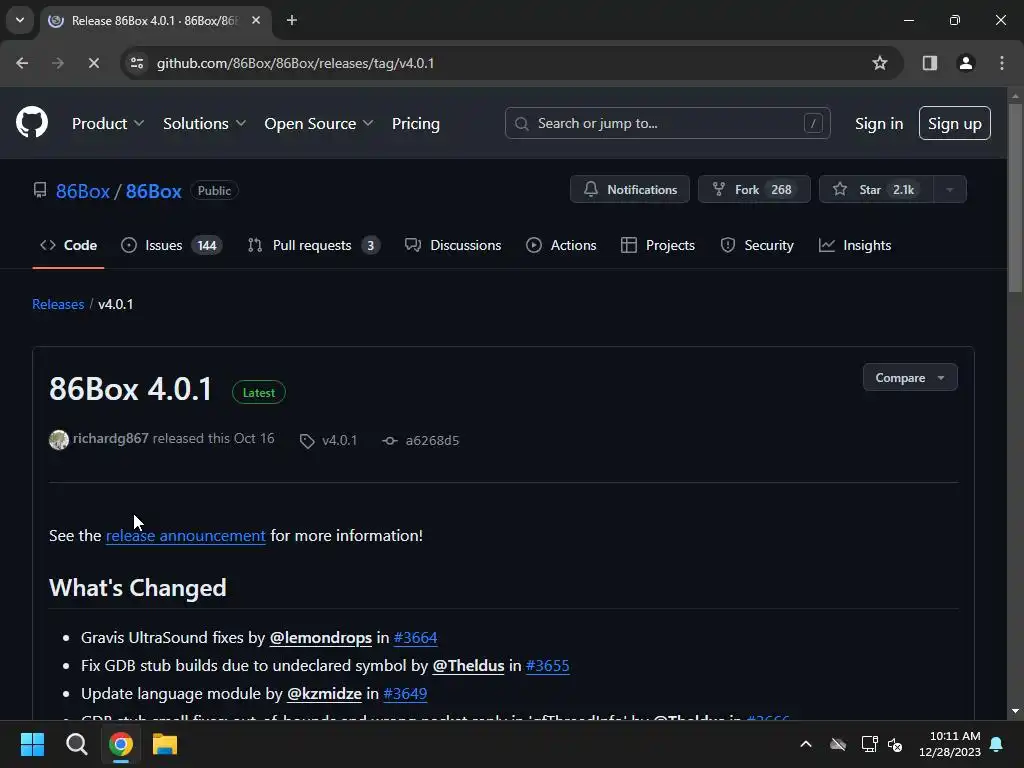
Task: Click the GitHub logo icon
Action: click(32, 123)
